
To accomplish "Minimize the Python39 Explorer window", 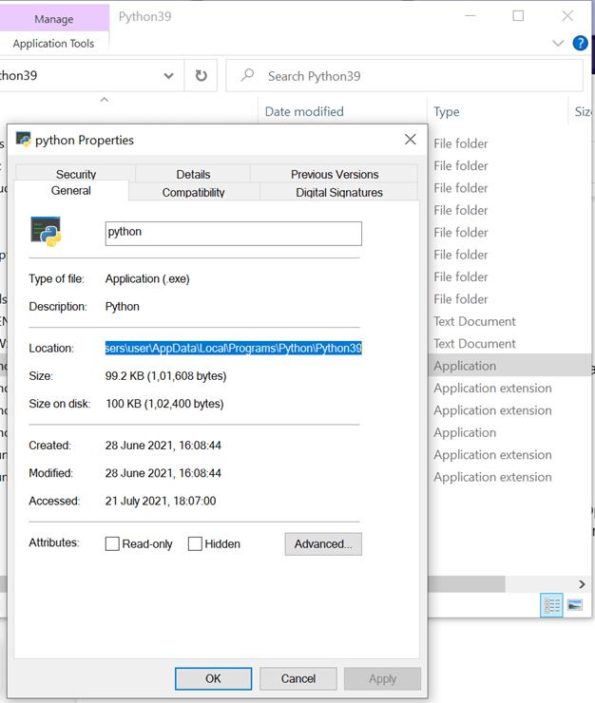I will tap(470, 16).
